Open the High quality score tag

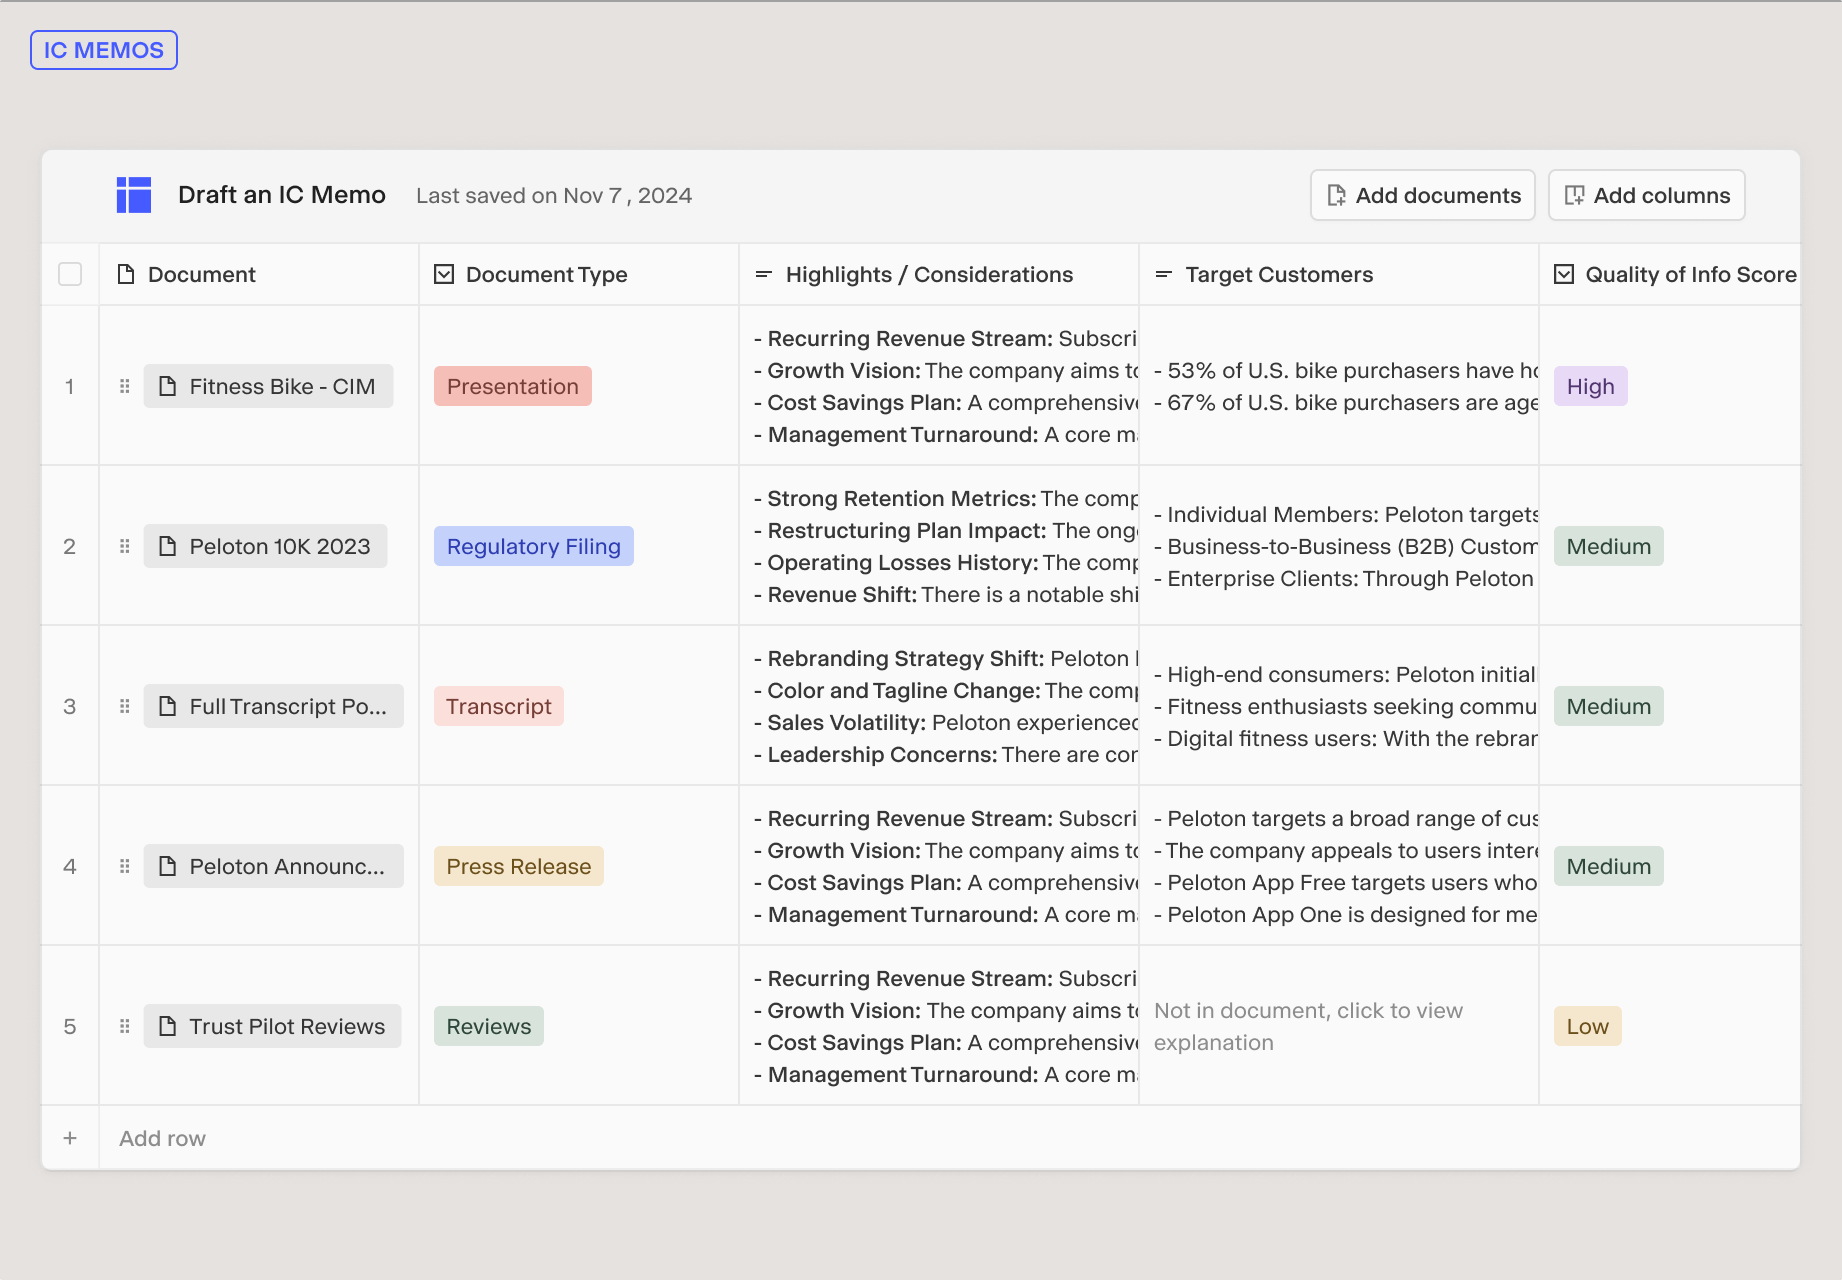coord(1590,386)
